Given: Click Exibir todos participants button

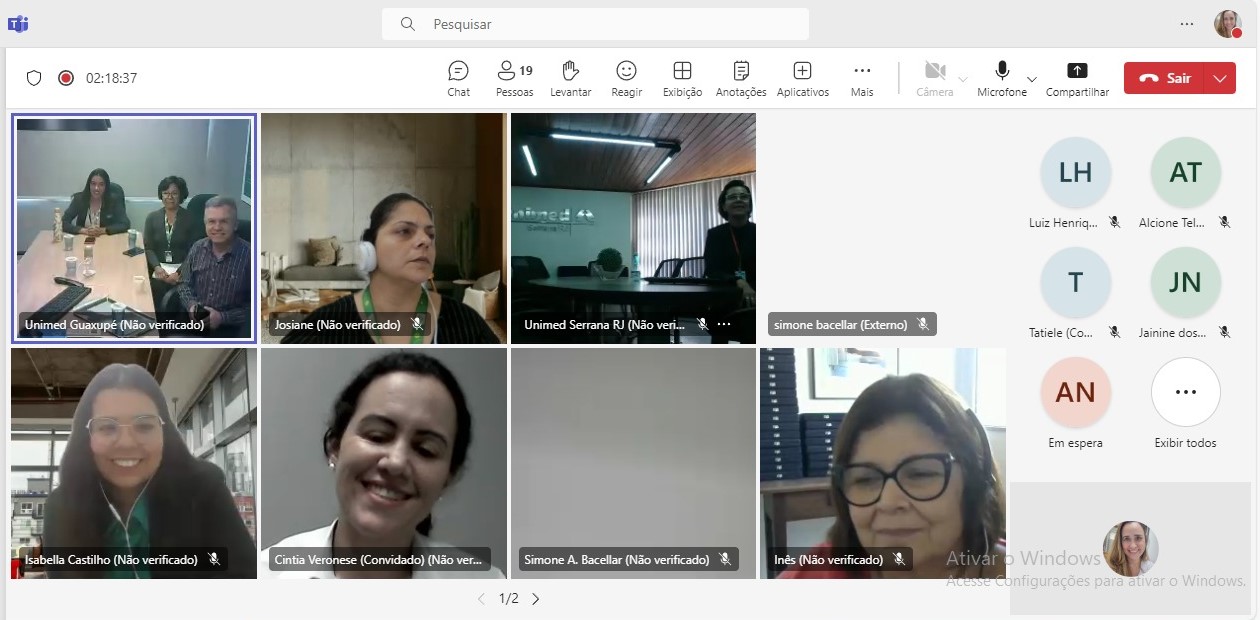Looking at the screenshot, I should [1185, 392].
